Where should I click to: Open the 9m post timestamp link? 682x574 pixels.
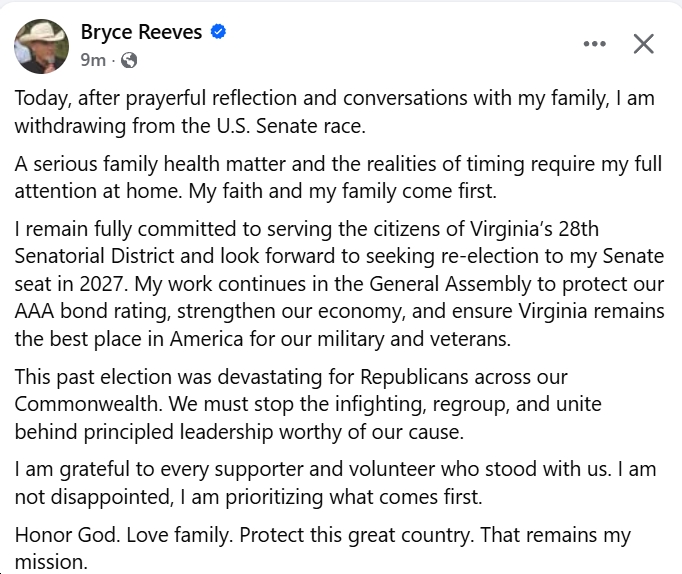point(93,61)
